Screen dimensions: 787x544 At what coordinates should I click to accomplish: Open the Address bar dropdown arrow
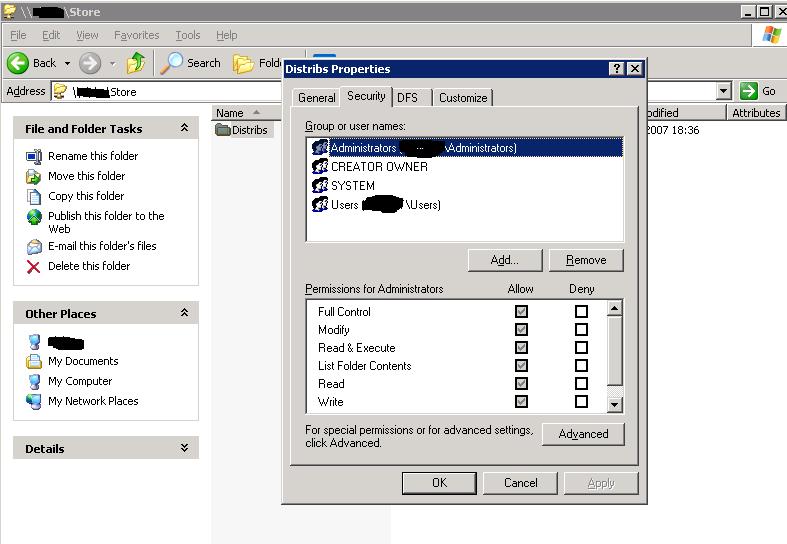pos(723,91)
